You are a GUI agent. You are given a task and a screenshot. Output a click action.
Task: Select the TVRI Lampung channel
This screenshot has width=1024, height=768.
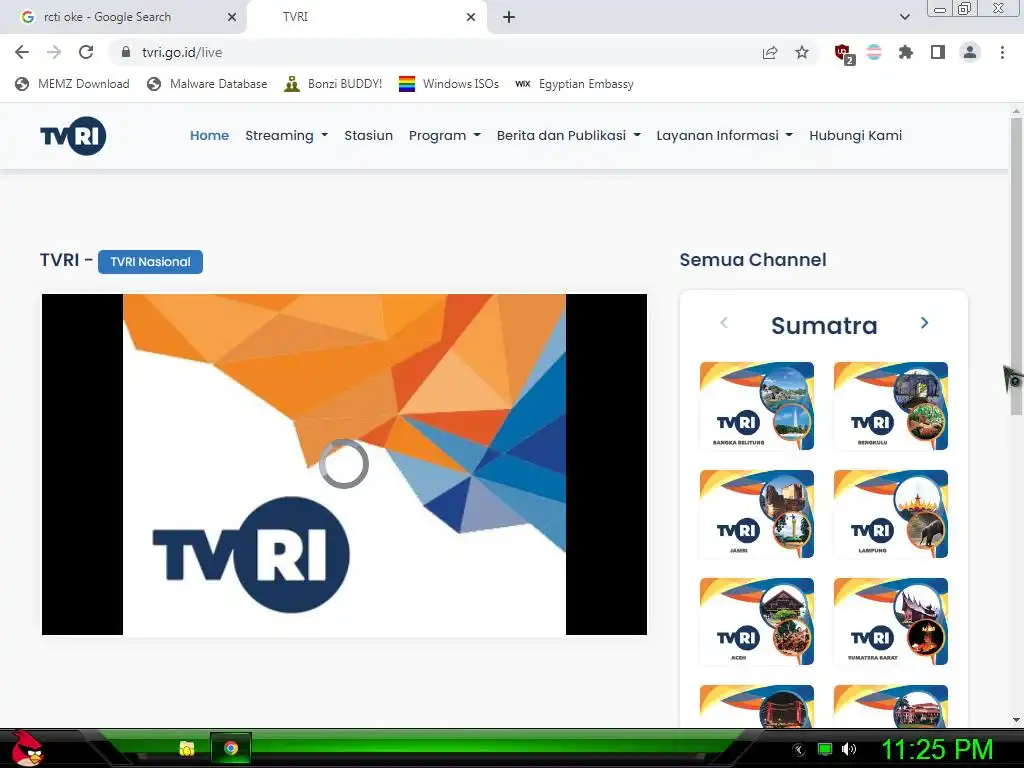(891, 514)
